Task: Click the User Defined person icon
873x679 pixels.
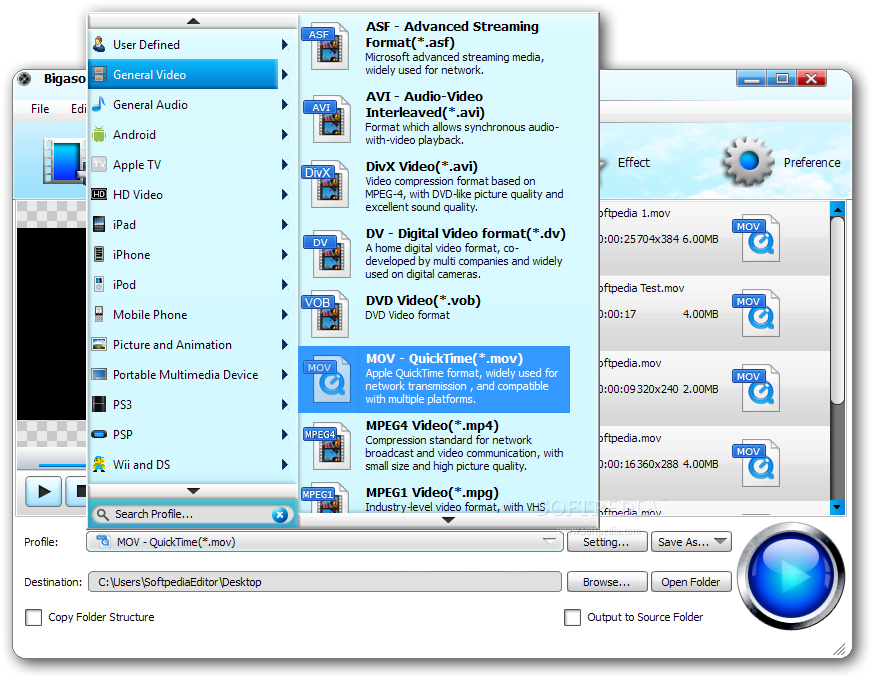Action: tap(99, 44)
